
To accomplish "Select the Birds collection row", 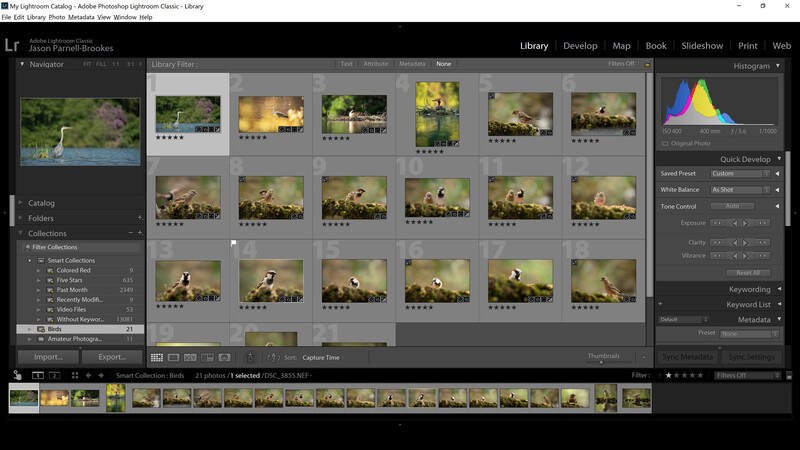I will coord(81,329).
